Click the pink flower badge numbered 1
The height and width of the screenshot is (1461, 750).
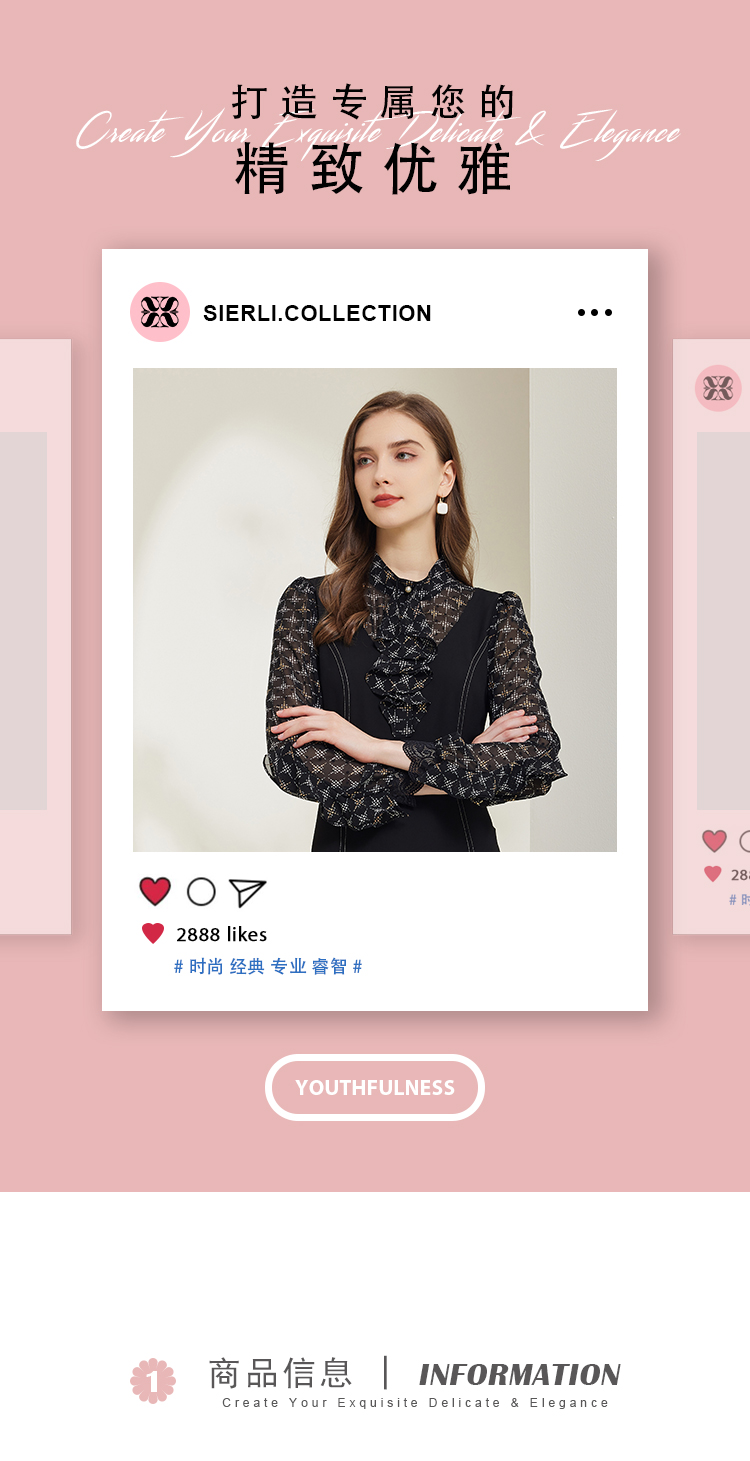153,1381
